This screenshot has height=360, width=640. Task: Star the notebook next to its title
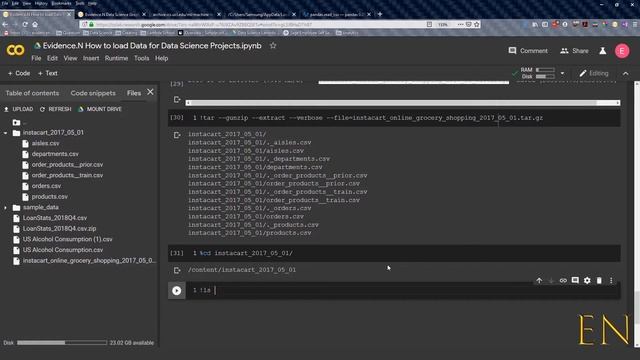coord(273,46)
